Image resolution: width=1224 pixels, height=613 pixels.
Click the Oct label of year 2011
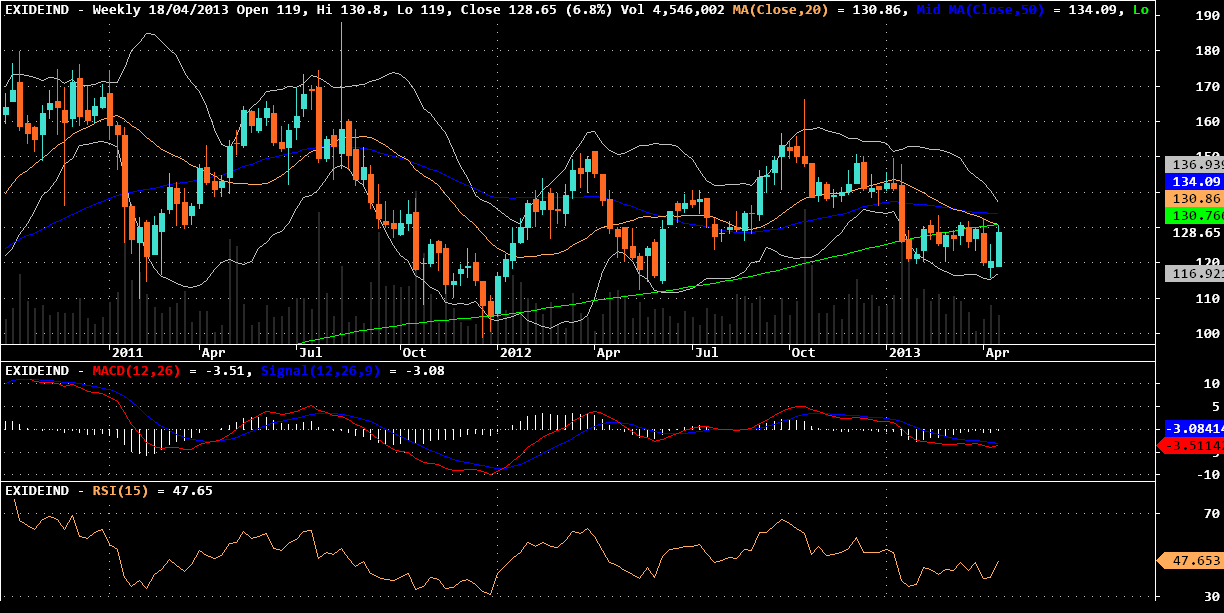tap(413, 353)
